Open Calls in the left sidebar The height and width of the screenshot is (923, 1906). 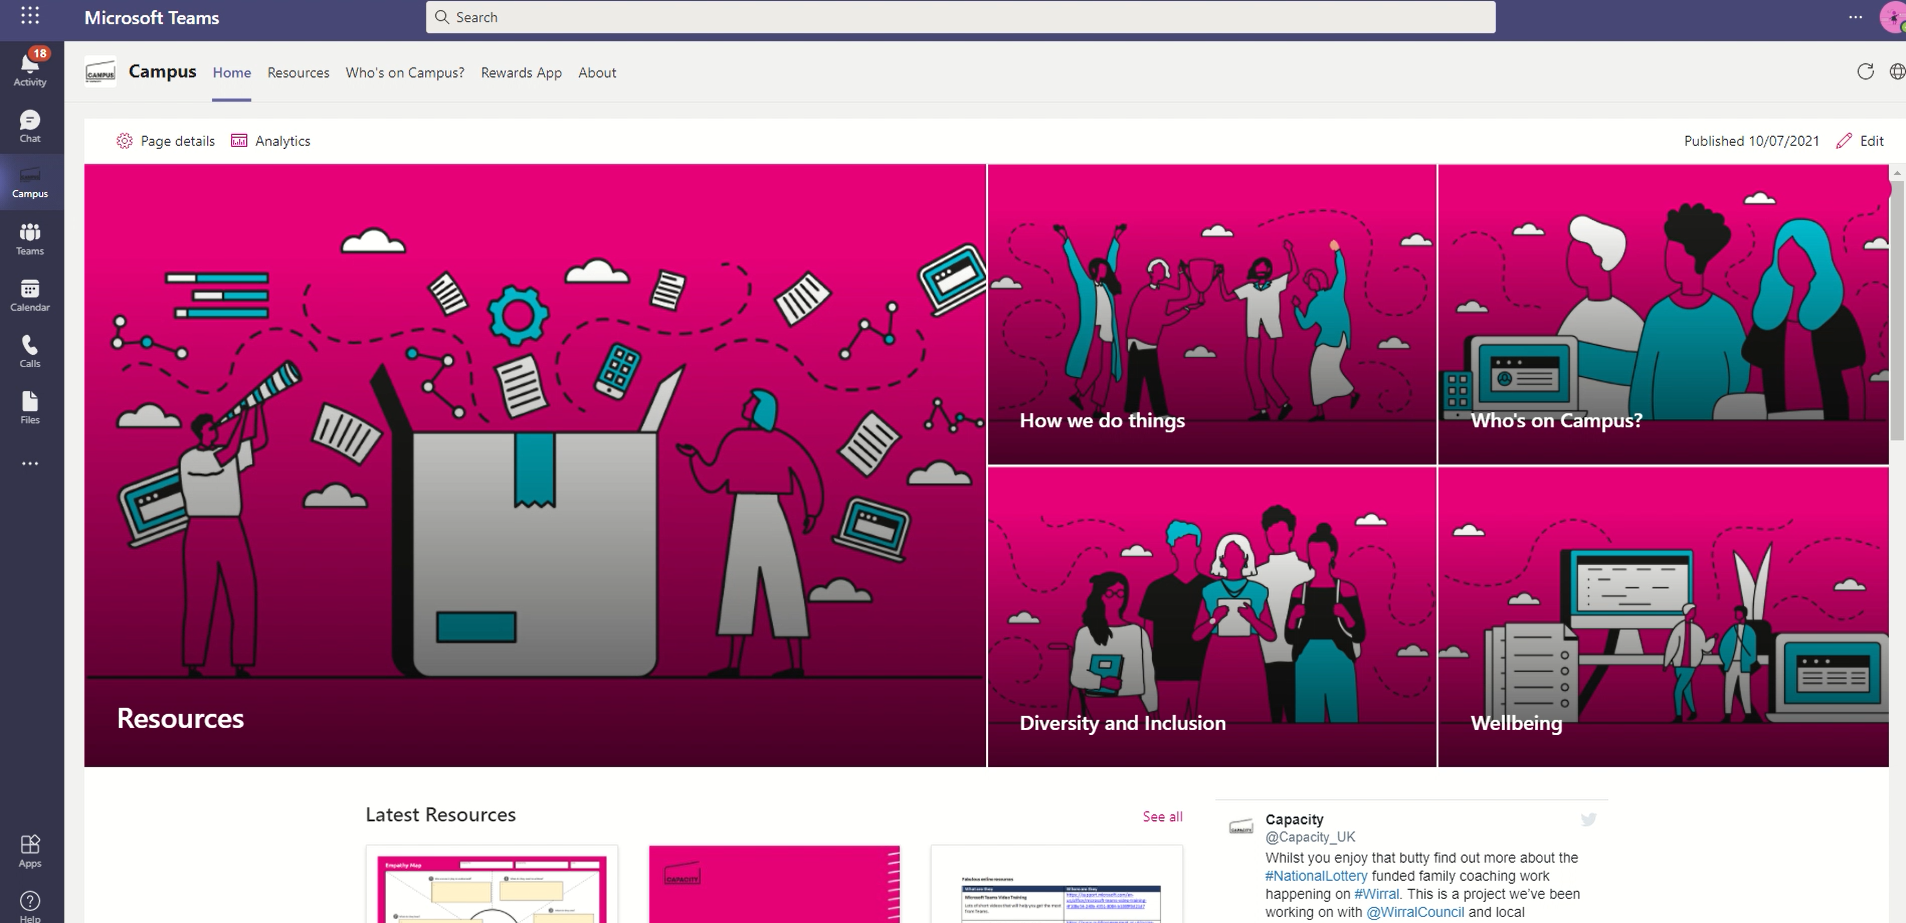point(30,351)
